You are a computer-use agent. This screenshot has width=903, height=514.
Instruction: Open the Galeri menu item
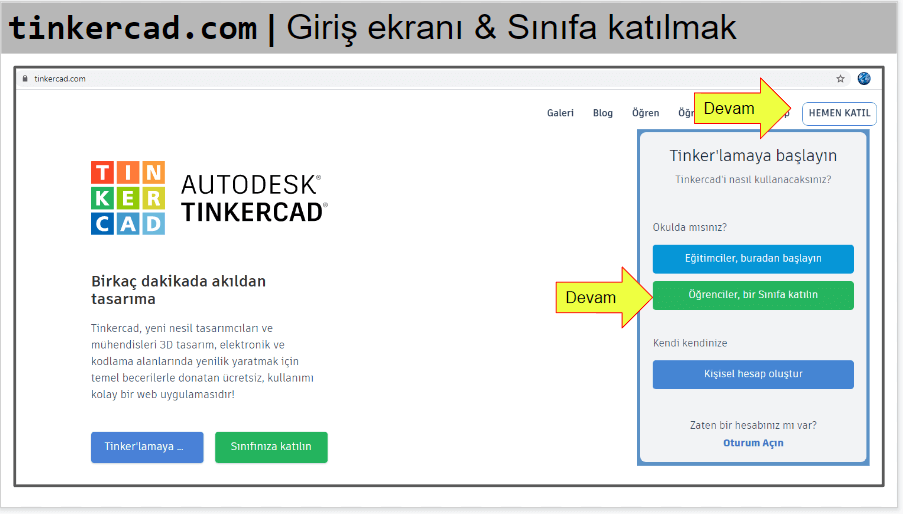click(x=560, y=113)
